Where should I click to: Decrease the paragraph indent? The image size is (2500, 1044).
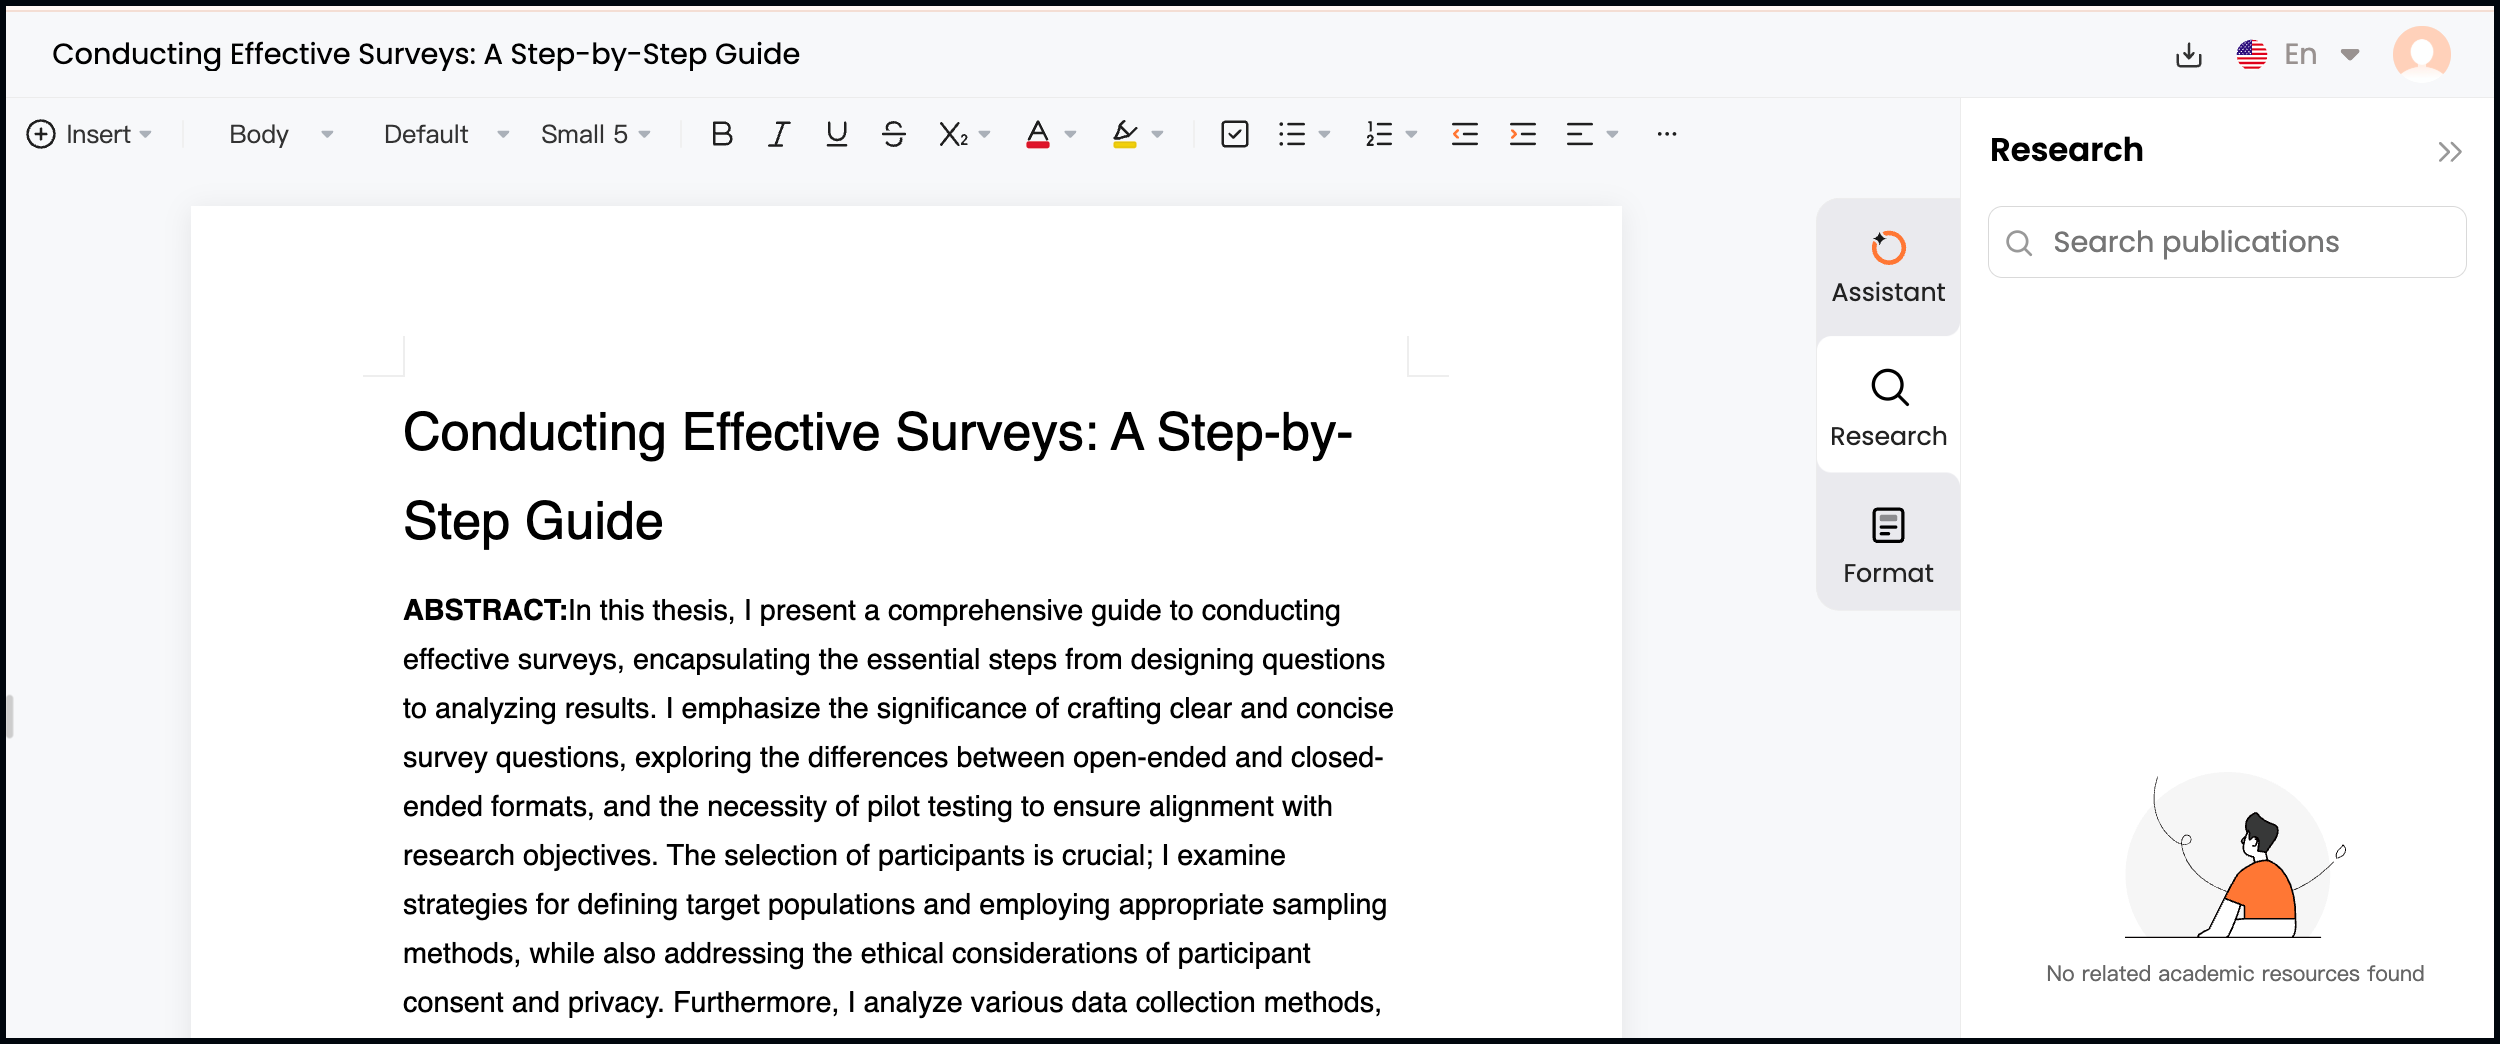[x=1464, y=134]
